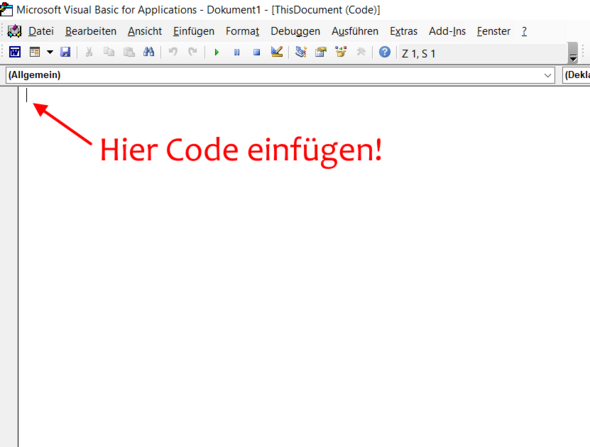The width and height of the screenshot is (590, 447).
Task: Toggle Design Mode icon
Action: pos(277,52)
